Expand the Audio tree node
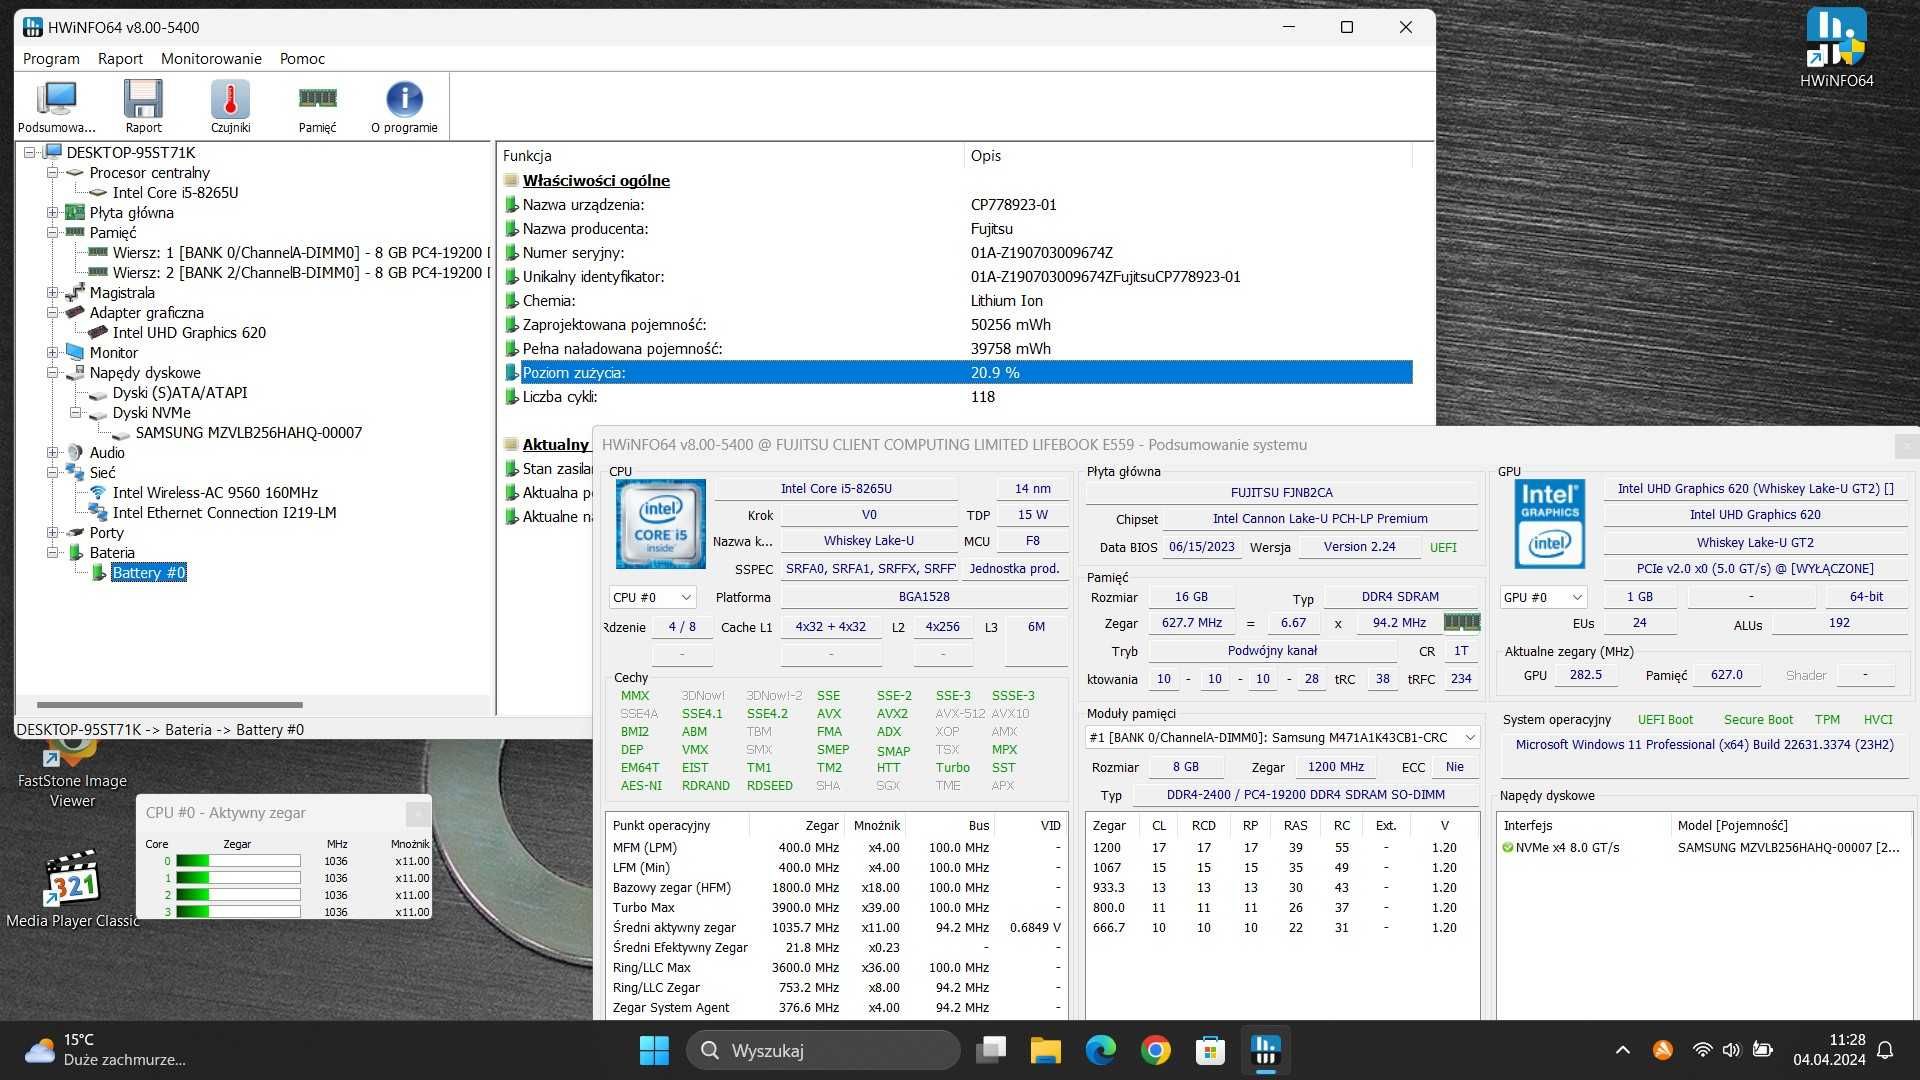Image resolution: width=1920 pixels, height=1080 pixels. pyautogui.click(x=52, y=452)
